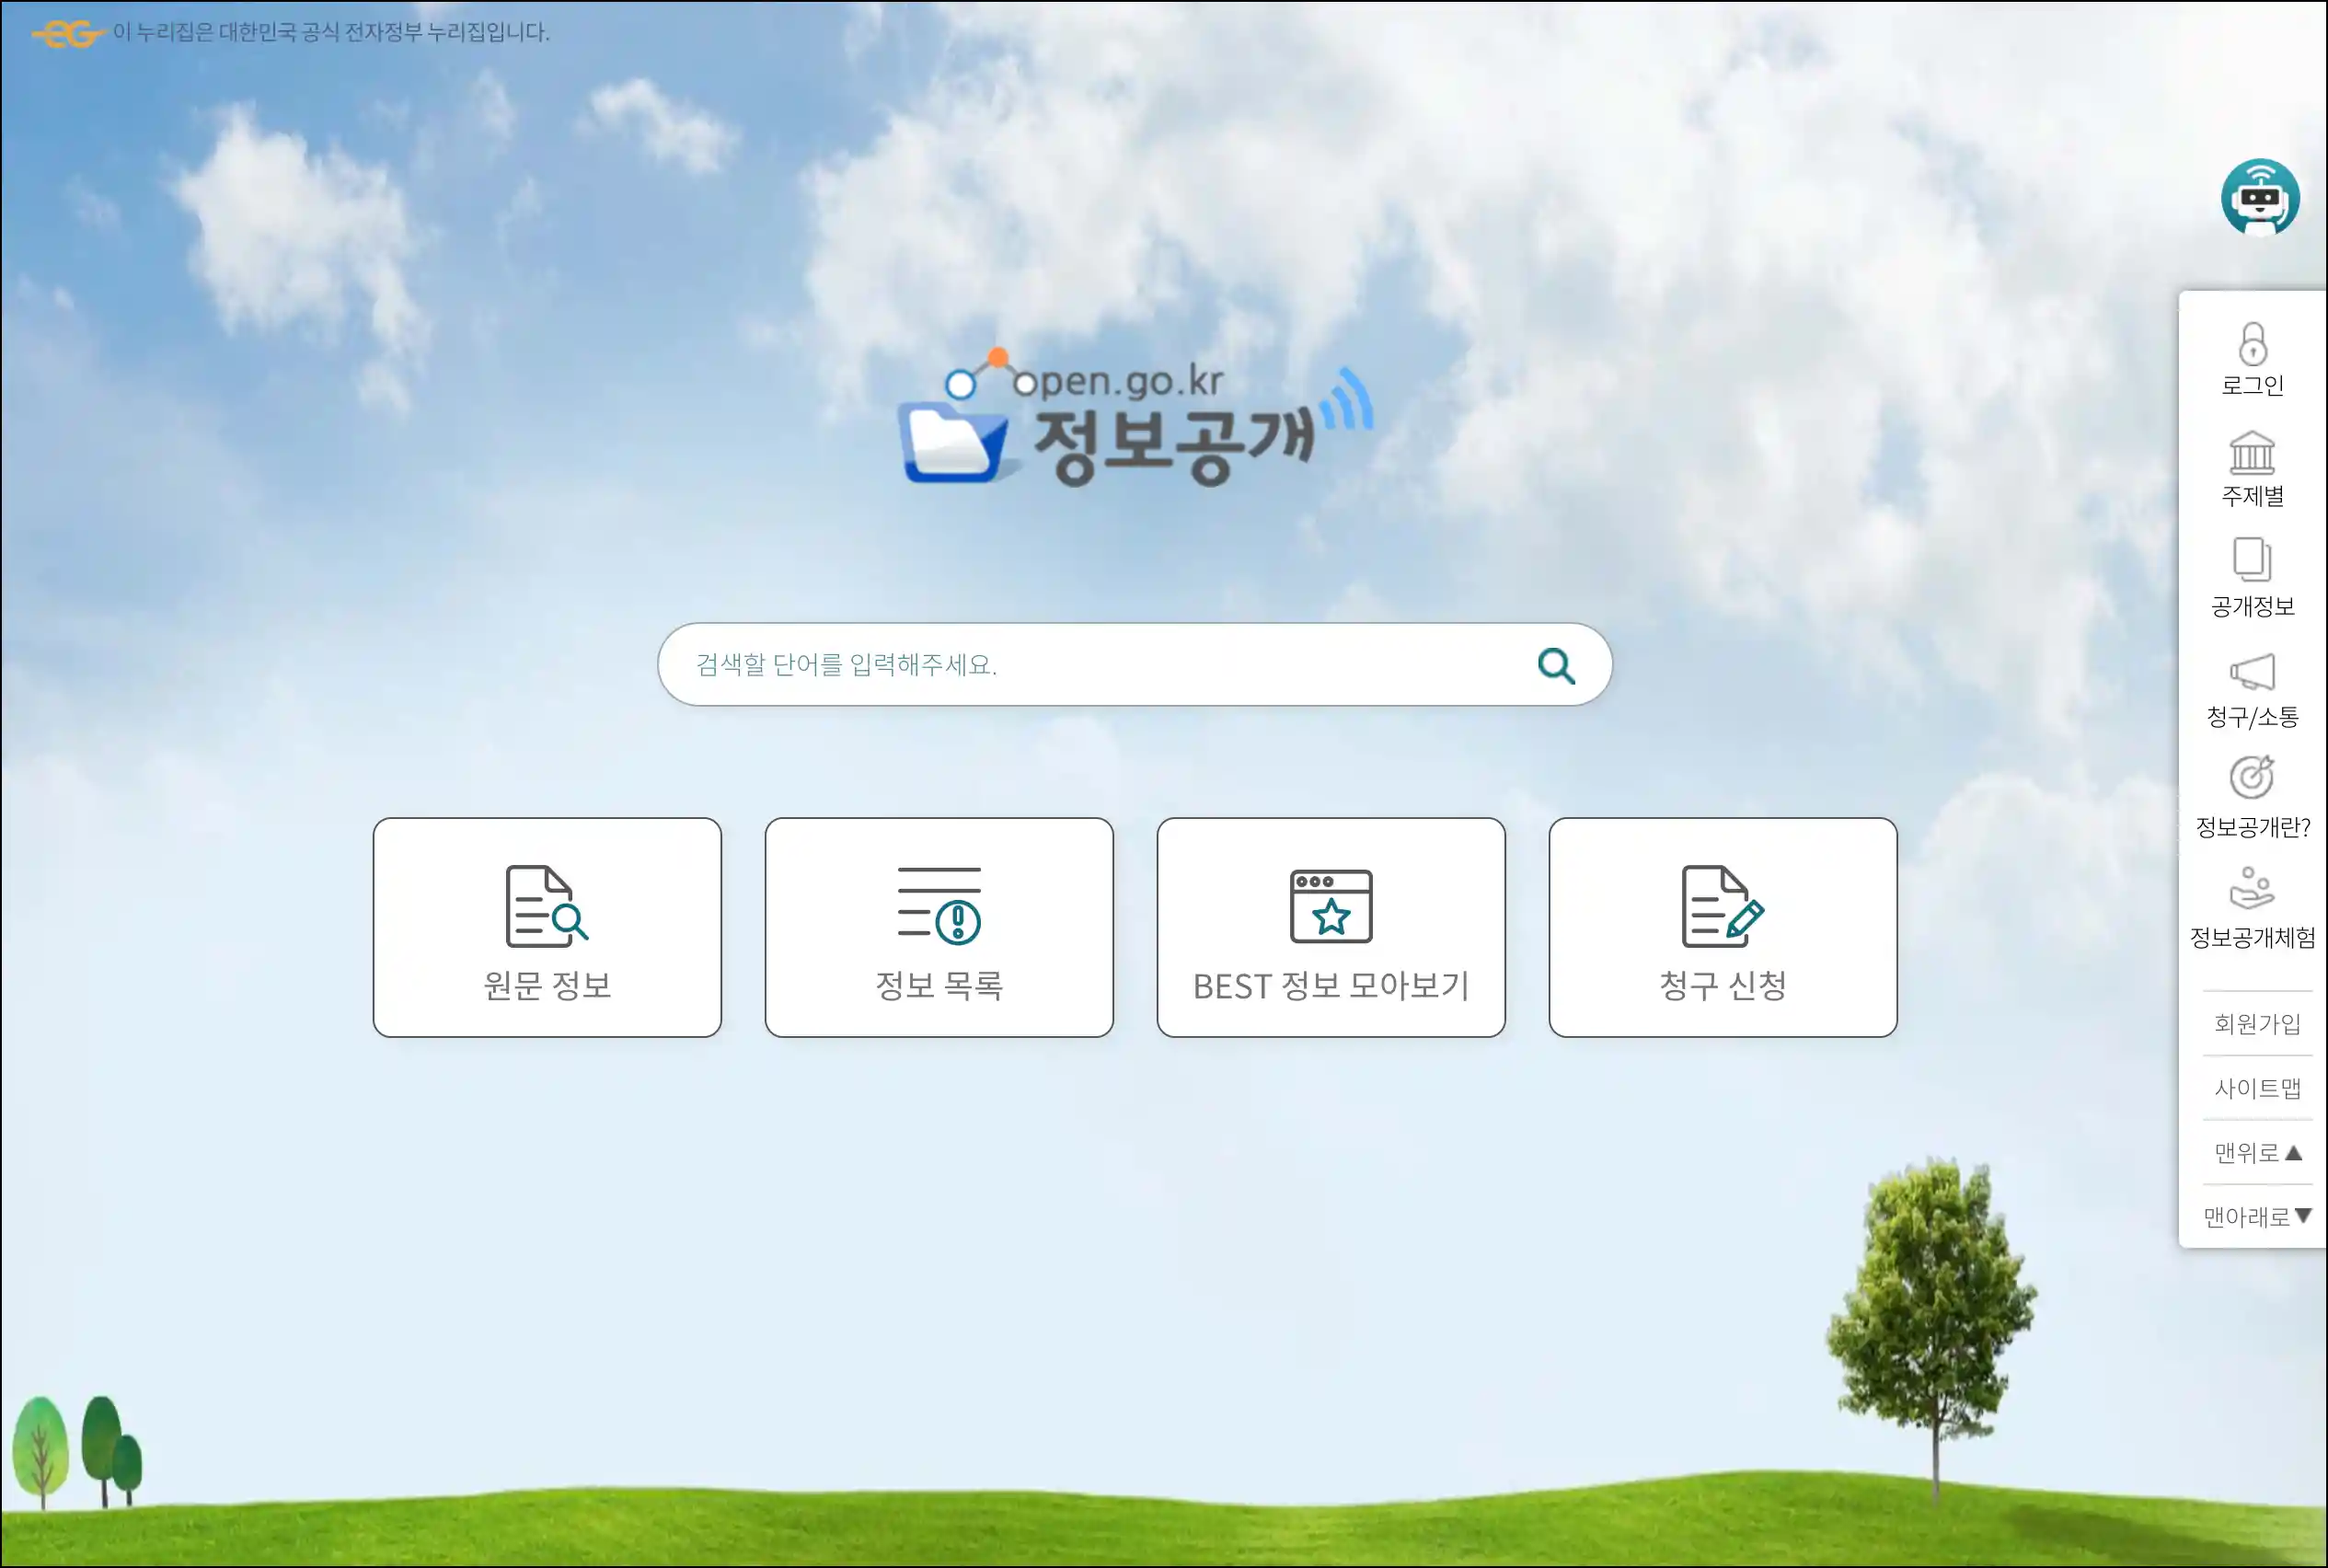The height and width of the screenshot is (1568, 2328).
Task: Open the 공개정보 document icon
Action: (2252, 560)
